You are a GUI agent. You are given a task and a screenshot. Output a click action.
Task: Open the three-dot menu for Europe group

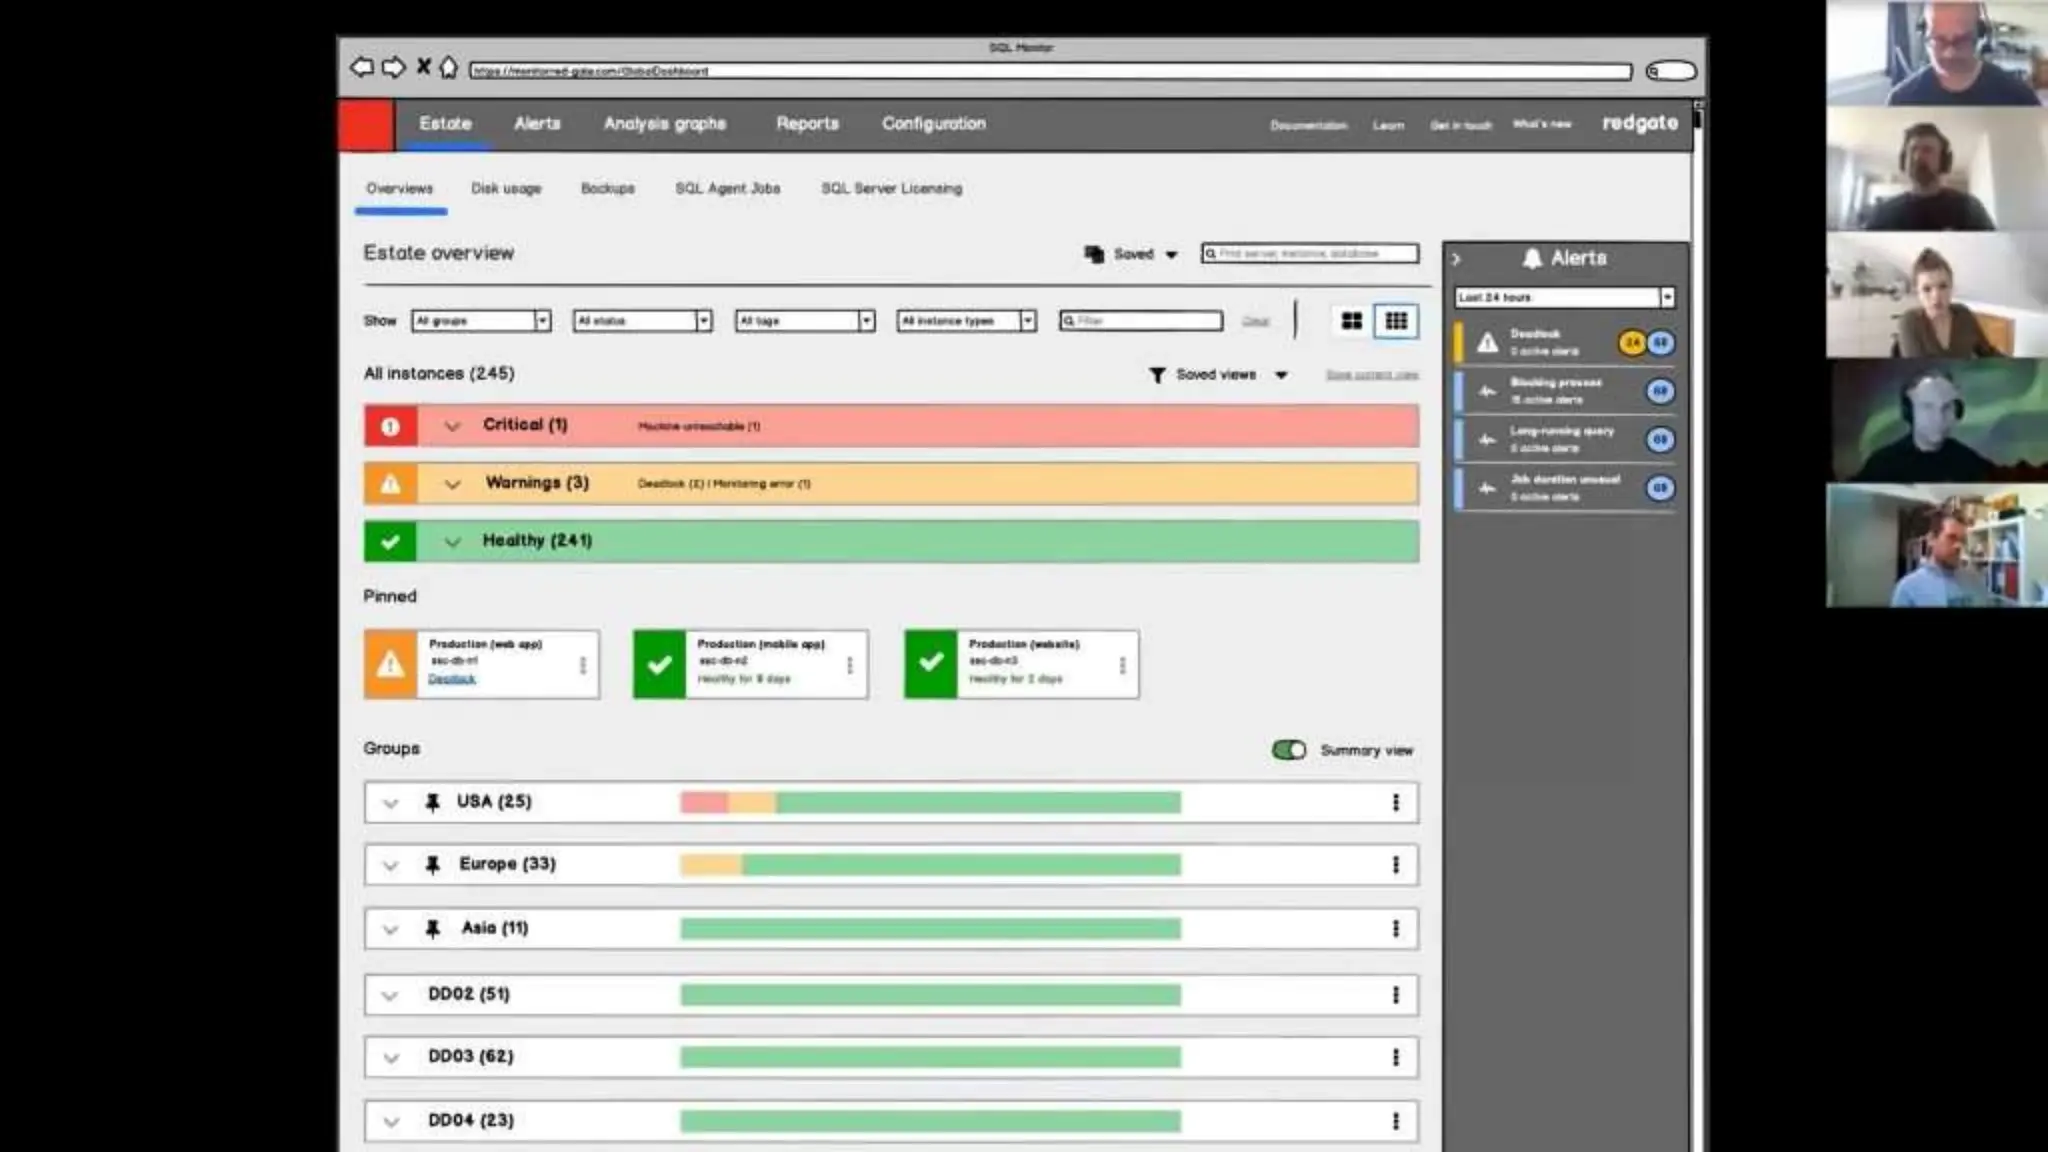coord(1396,865)
